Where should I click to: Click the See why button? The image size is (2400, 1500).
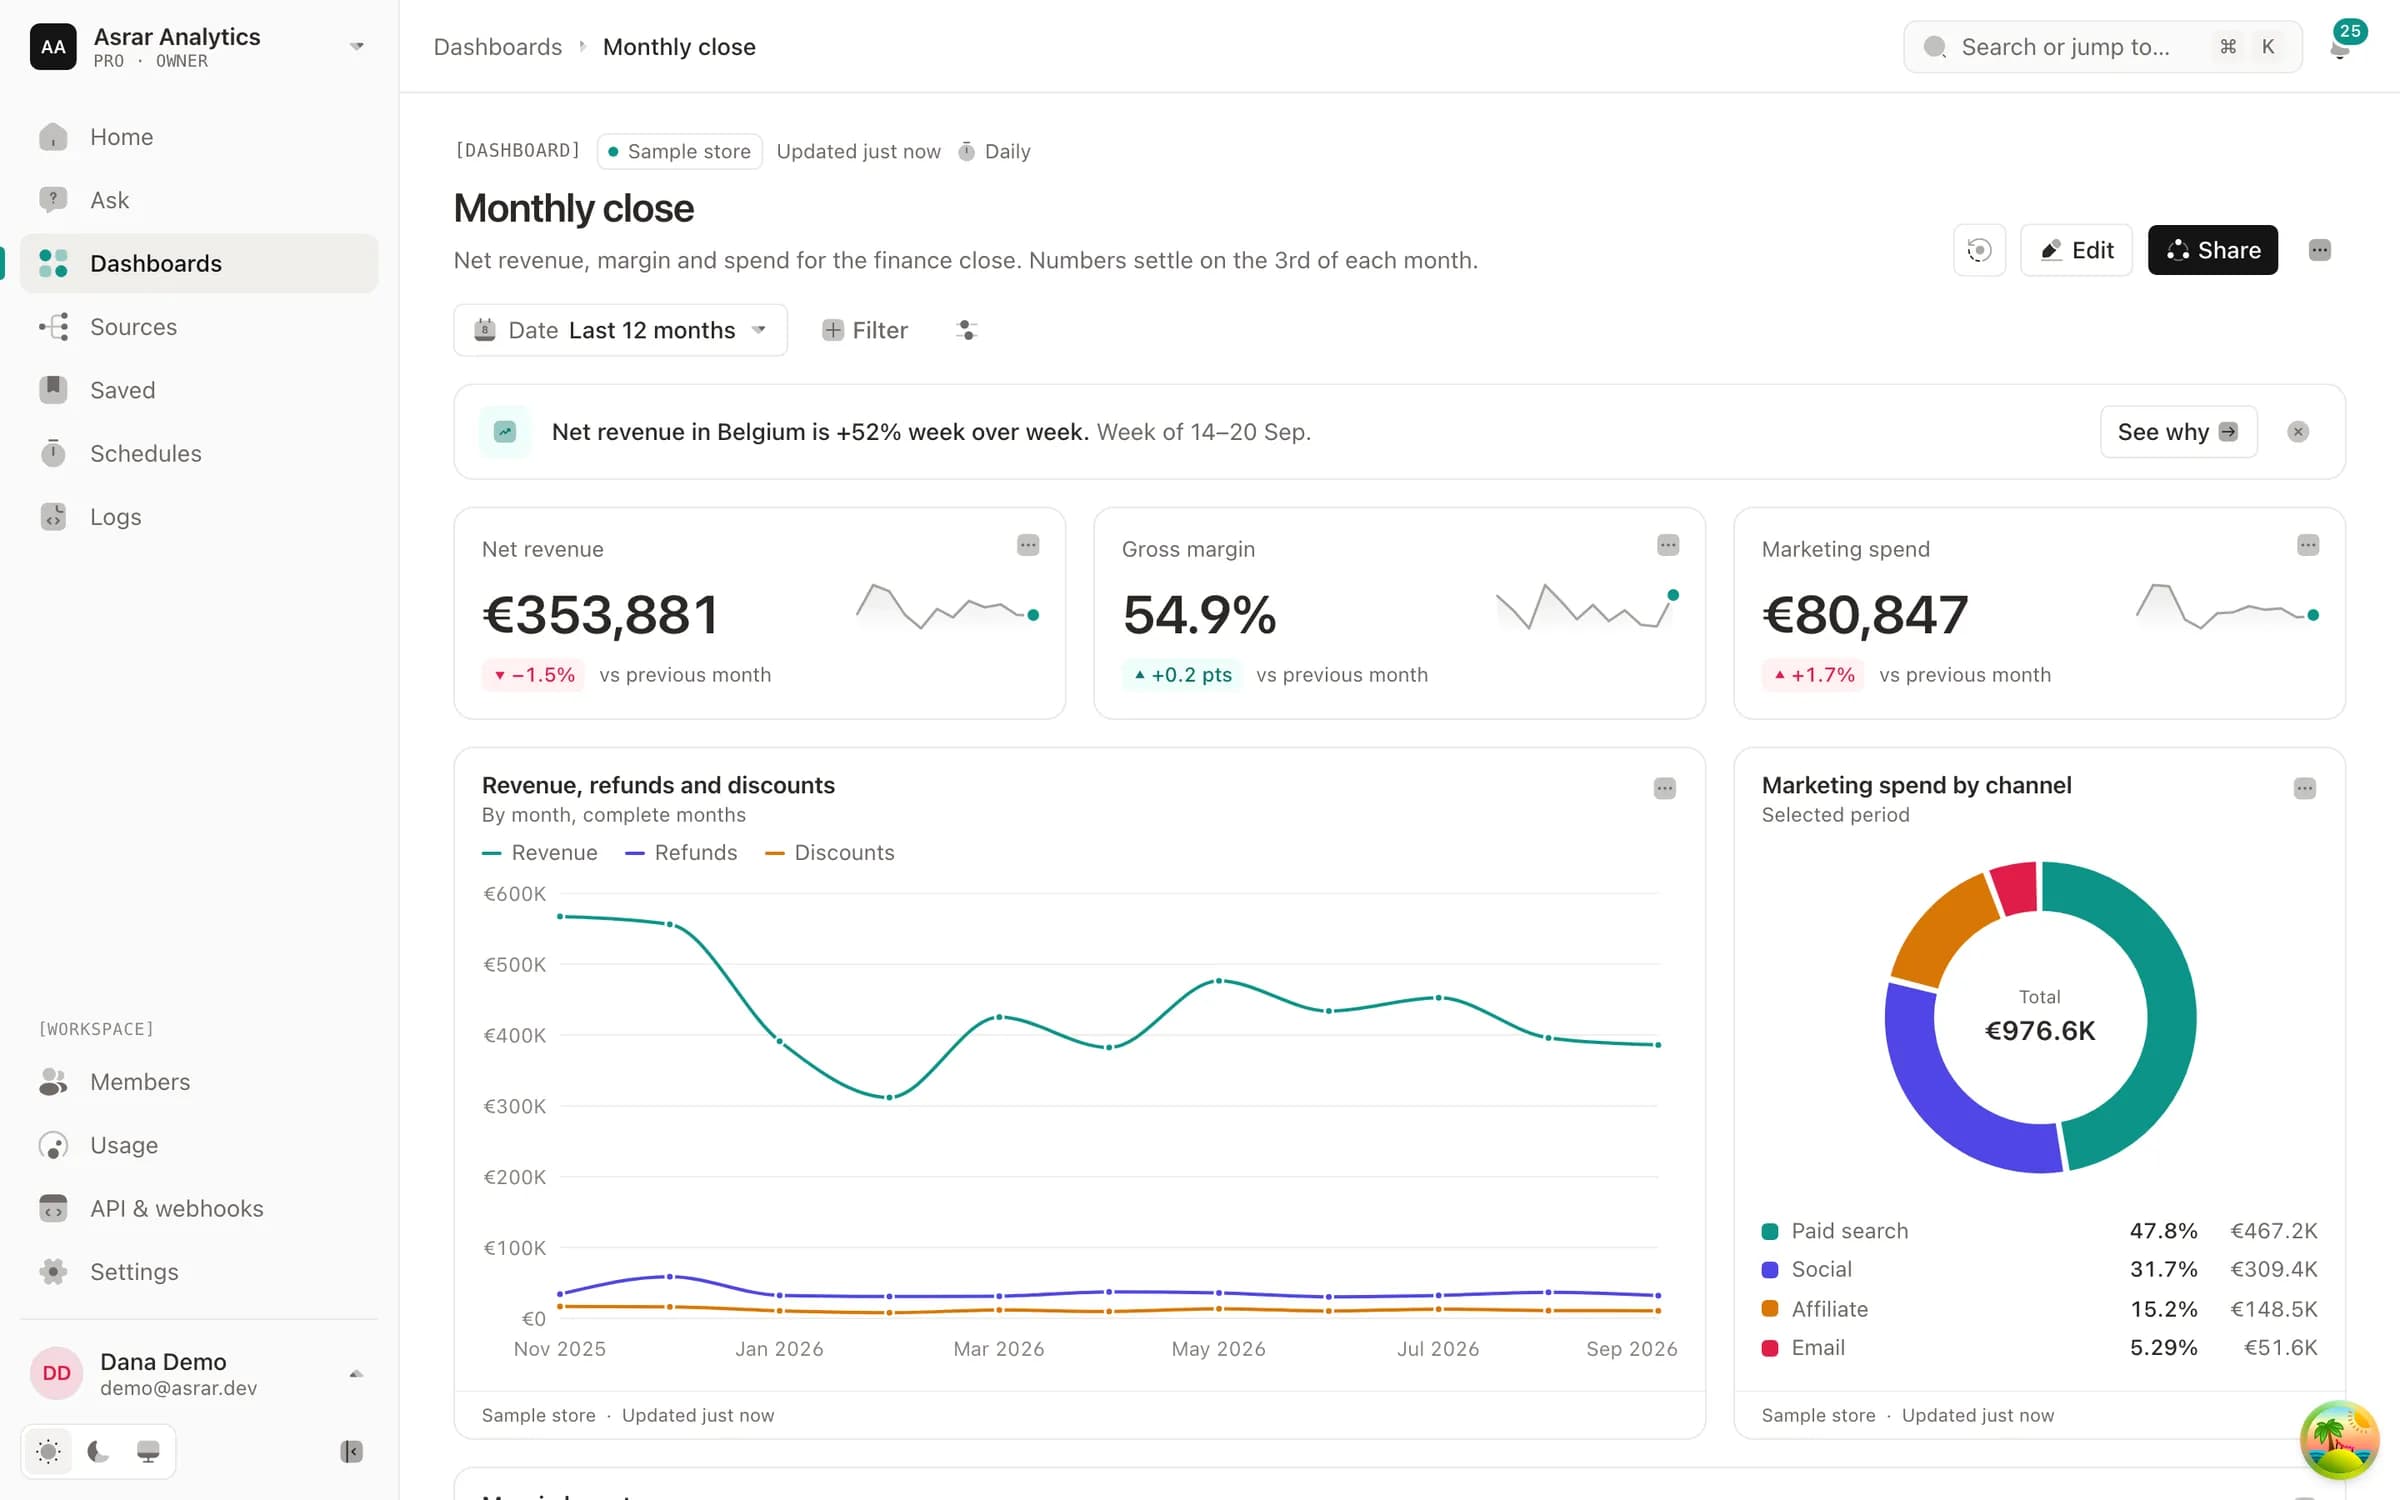click(2178, 432)
